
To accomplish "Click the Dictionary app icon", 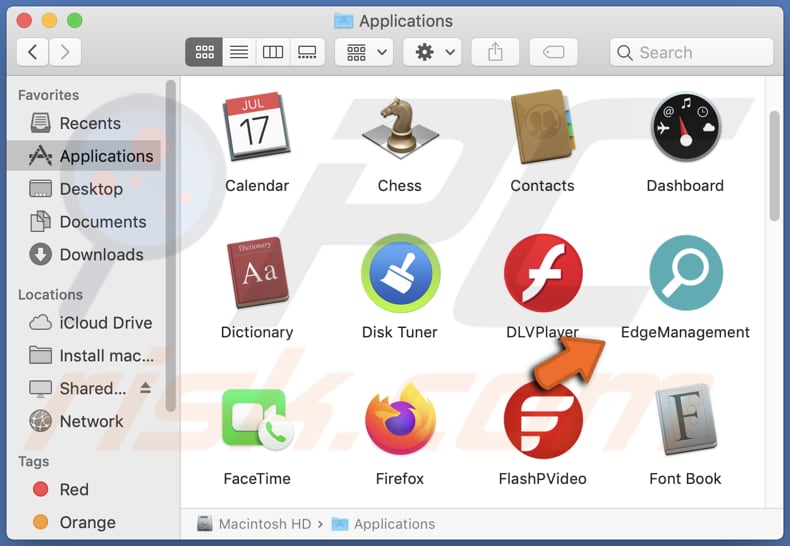I will tap(257, 274).
